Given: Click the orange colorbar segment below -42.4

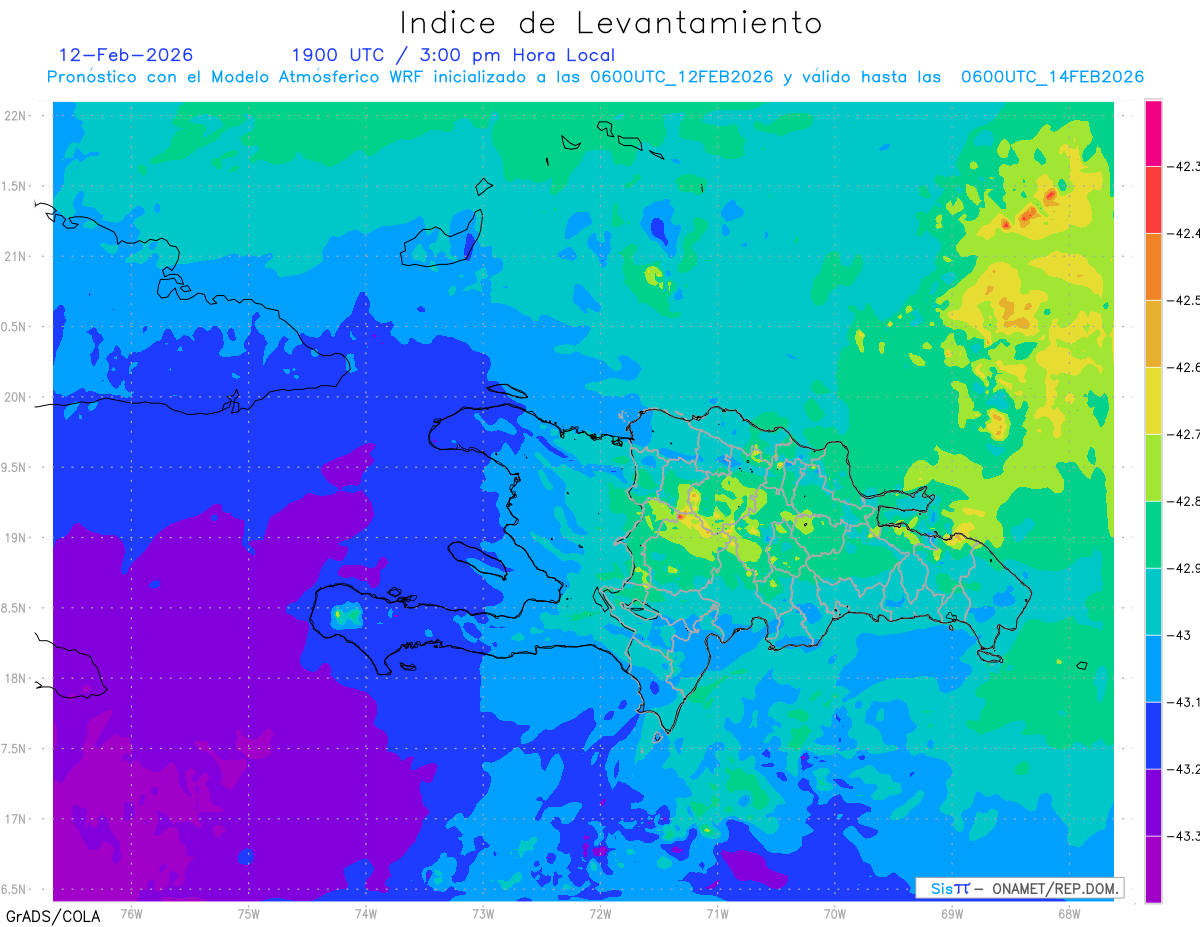Looking at the screenshot, I should tap(1153, 266).
